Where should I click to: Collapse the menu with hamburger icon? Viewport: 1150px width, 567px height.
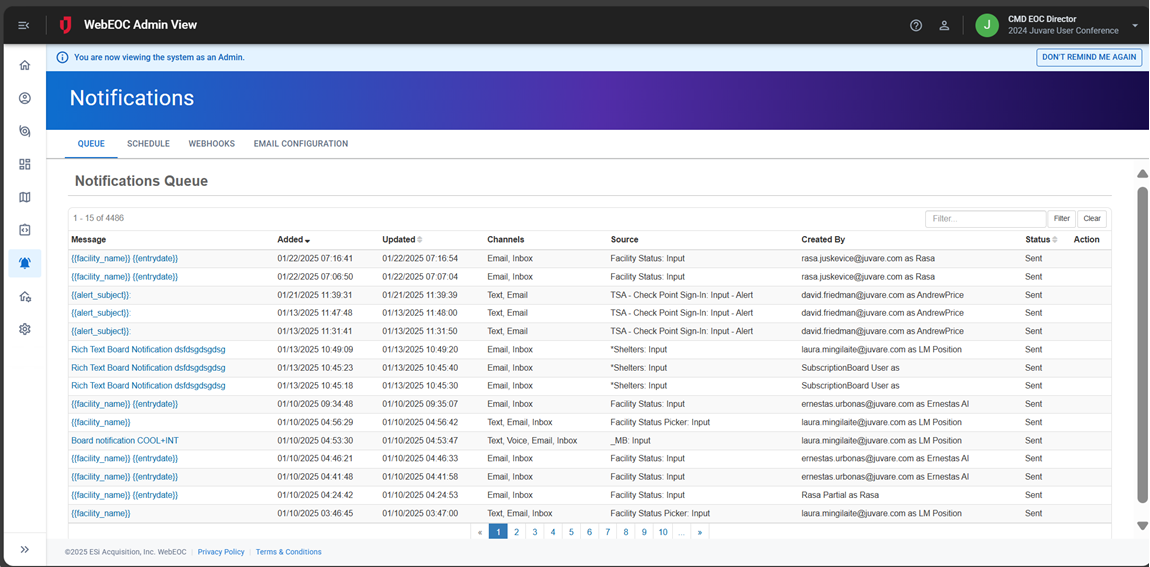24,25
